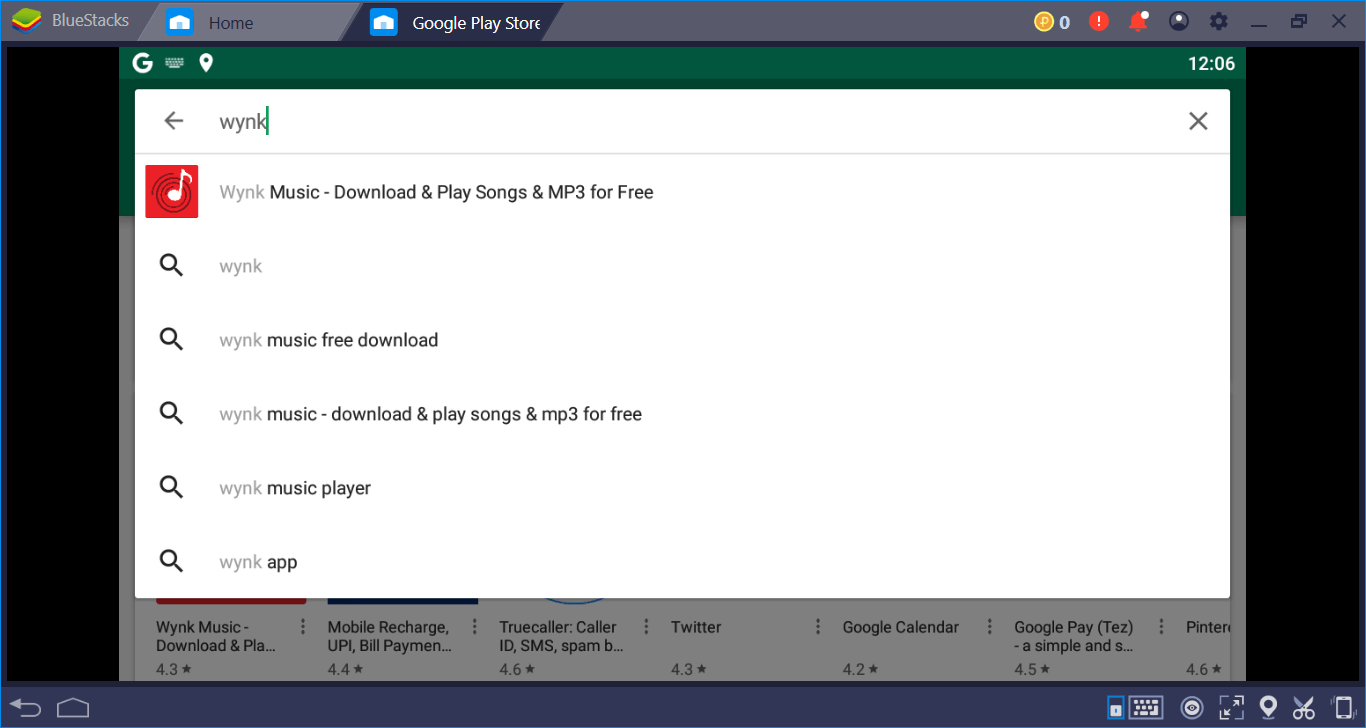Click the location status bar icon
1366x728 pixels.
coord(206,63)
